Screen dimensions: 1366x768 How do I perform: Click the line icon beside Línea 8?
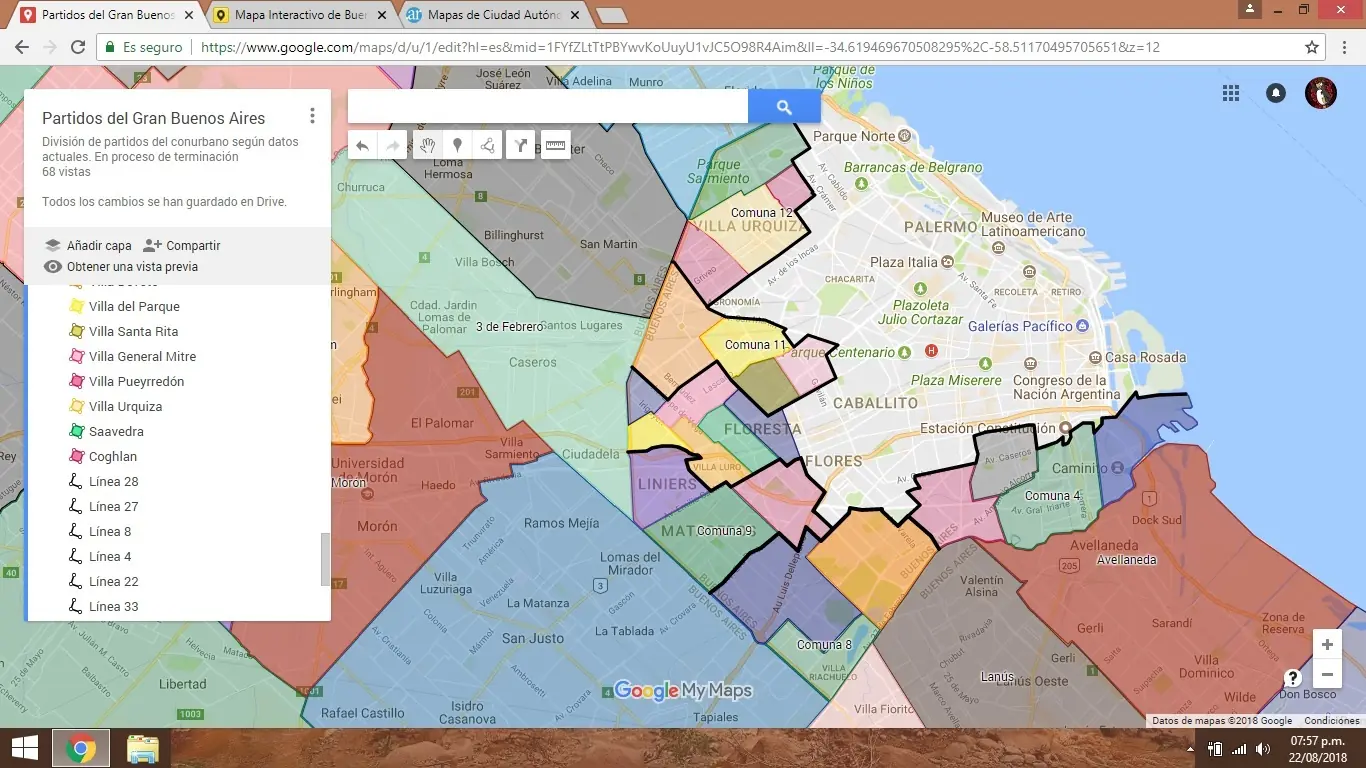tap(76, 531)
